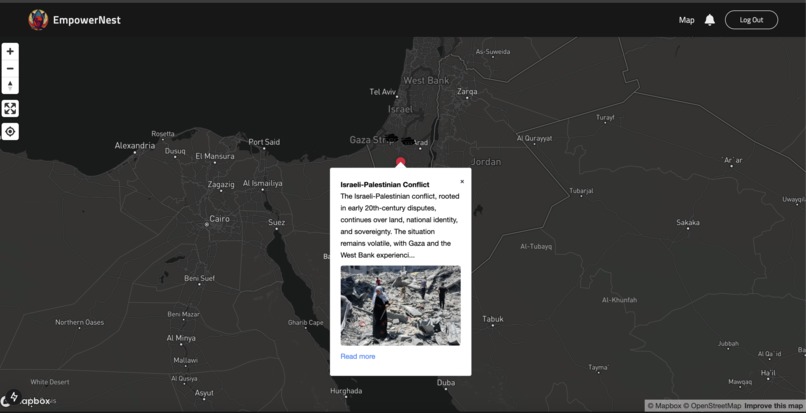Click the Alexandria city label
The image size is (806, 413).
click(x=135, y=146)
